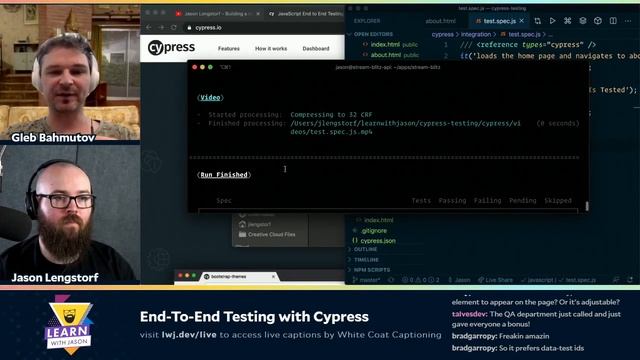Screen dimensions: 640x360
Task: Click the sync changes icon in status bar
Action: tap(391, 280)
